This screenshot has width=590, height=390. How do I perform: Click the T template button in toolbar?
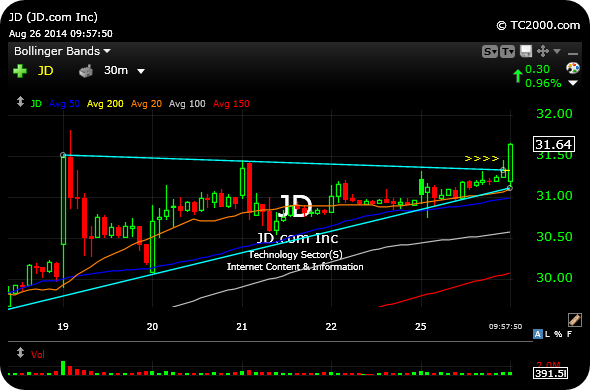pyautogui.click(x=507, y=51)
